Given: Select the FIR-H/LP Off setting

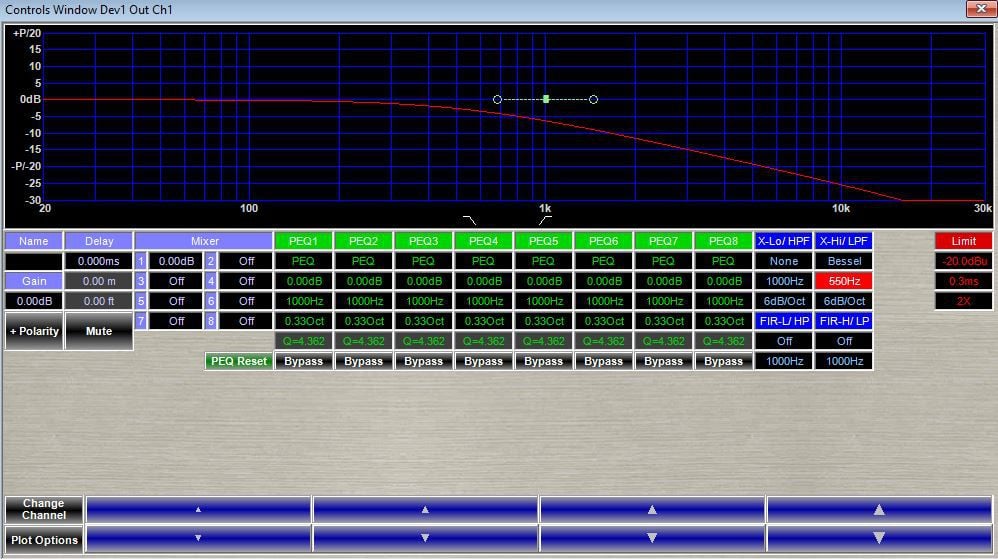Looking at the screenshot, I should [x=844, y=341].
